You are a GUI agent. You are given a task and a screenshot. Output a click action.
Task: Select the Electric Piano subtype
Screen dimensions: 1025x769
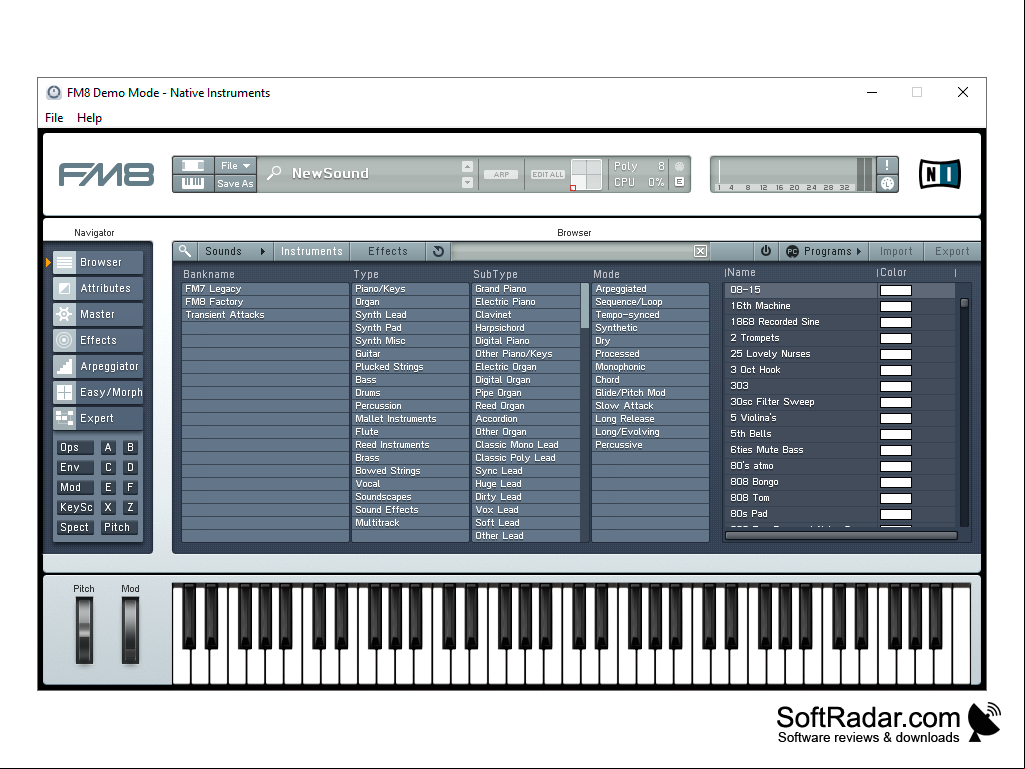pos(526,302)
